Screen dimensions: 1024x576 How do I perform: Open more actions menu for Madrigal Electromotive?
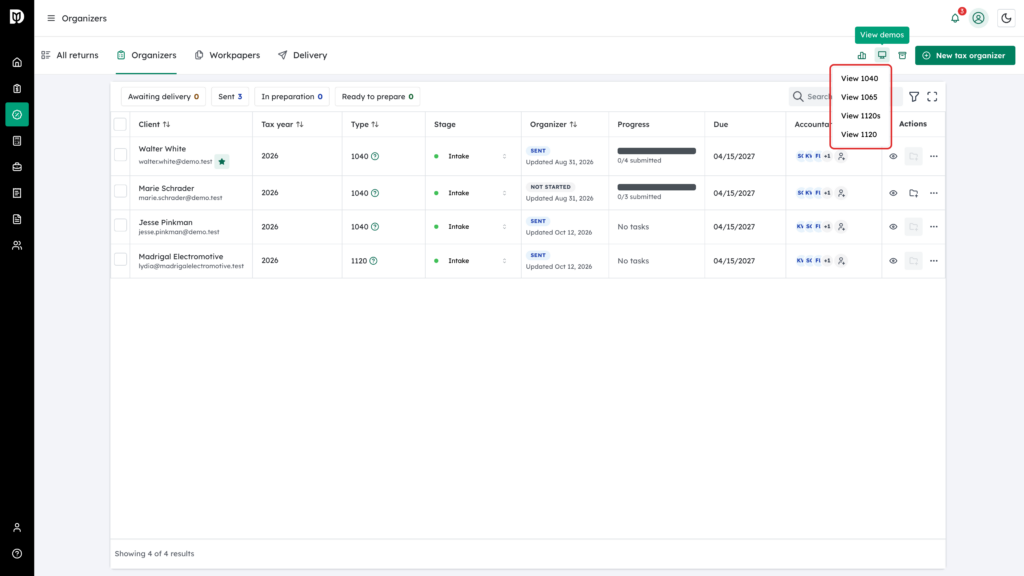[x=934, y=261]
